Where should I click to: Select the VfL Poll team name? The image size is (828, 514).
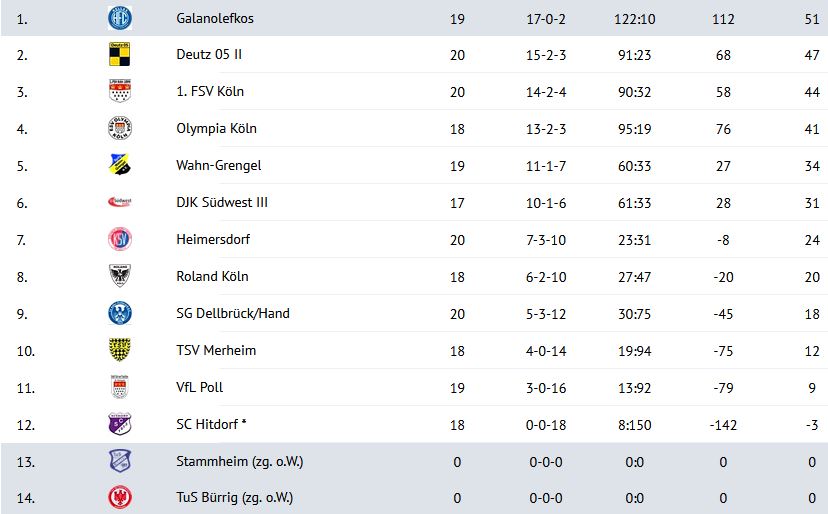(x=200, y=387)
